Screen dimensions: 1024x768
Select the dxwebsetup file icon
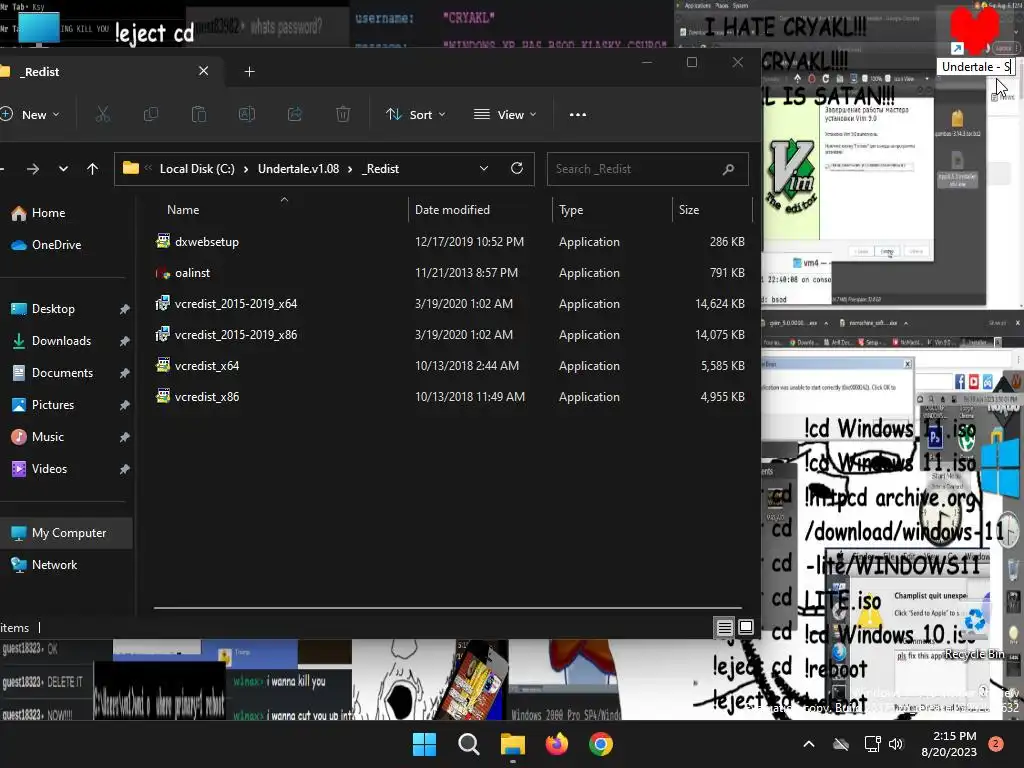point(163,241)
